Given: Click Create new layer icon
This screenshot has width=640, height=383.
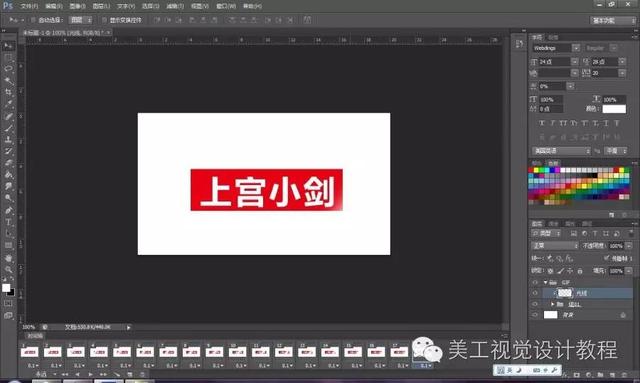Looking at the screenshot, I should pyautogui.click(x=612, y=374).
